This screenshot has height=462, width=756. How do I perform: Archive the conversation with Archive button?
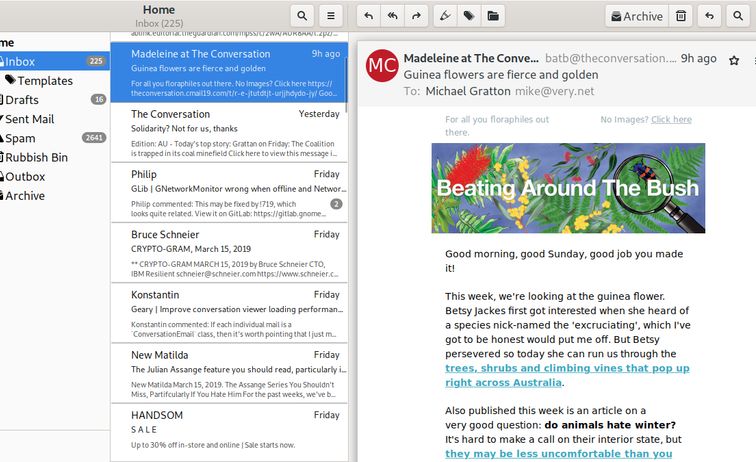pos(635,16)
